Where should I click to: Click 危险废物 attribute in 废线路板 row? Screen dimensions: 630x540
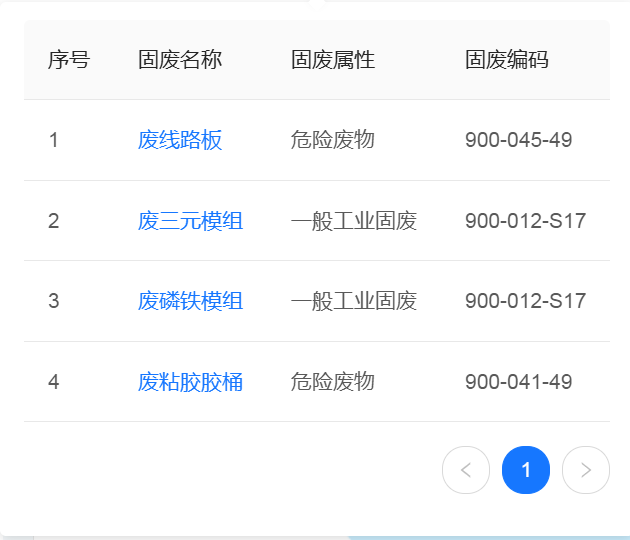332,140
